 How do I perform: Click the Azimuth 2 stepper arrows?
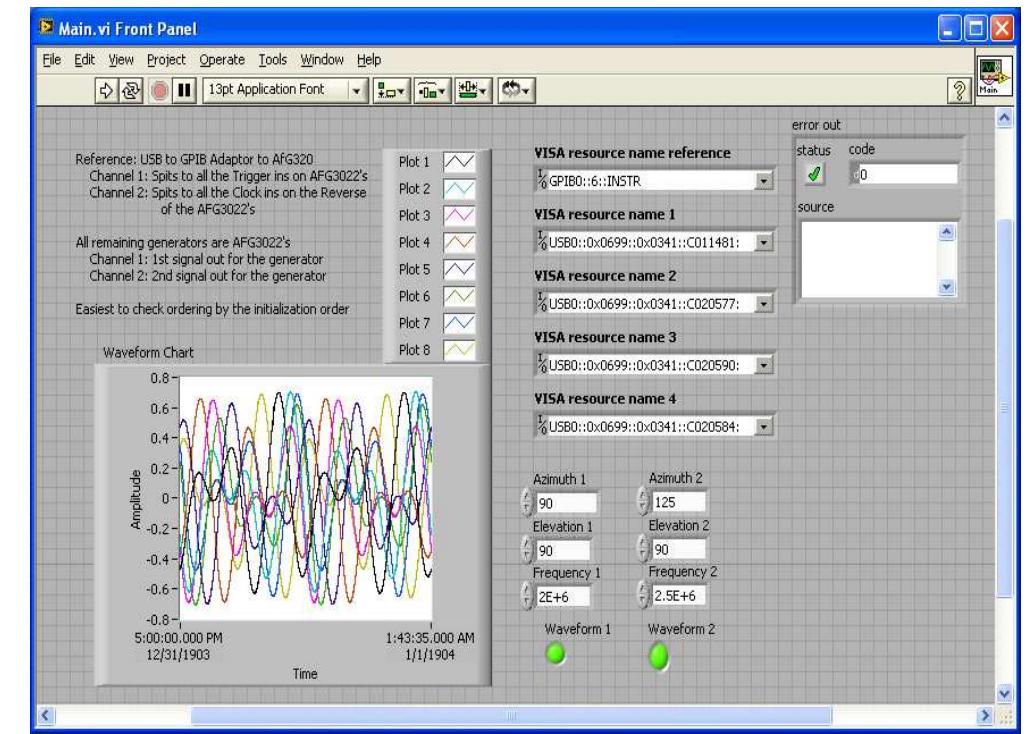[643, 501]
